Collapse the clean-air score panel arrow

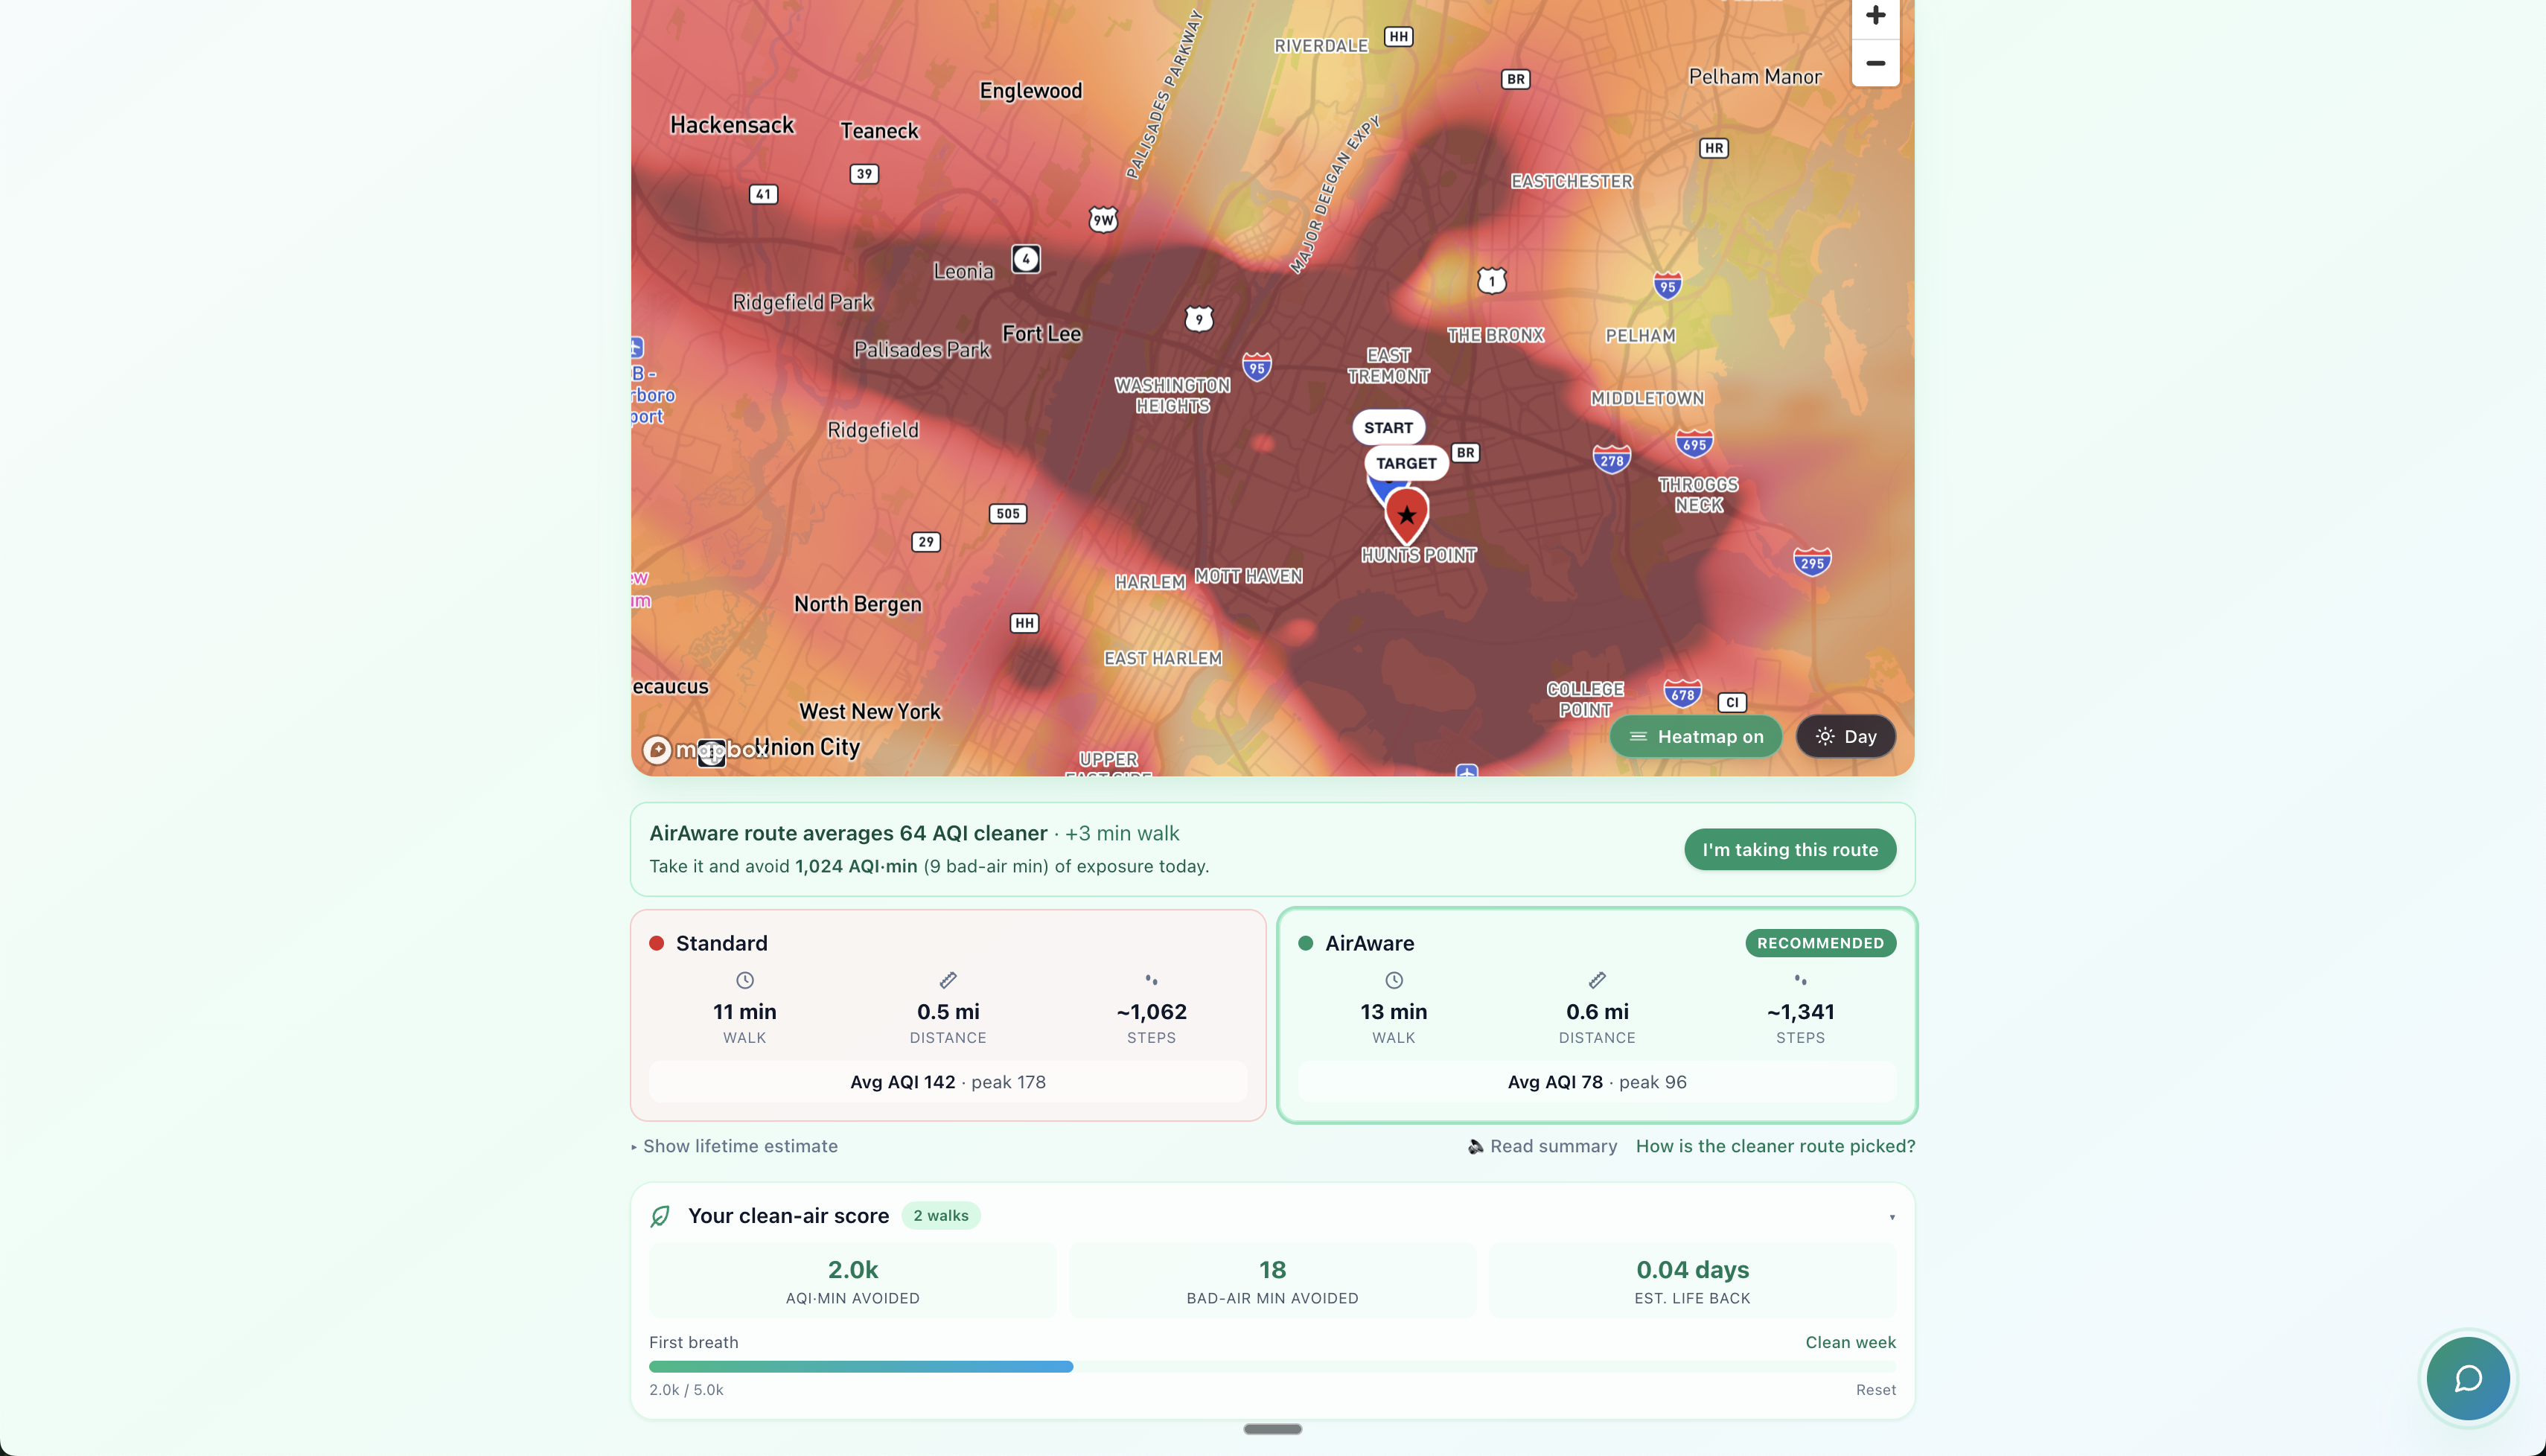tap(1891, 1217)
